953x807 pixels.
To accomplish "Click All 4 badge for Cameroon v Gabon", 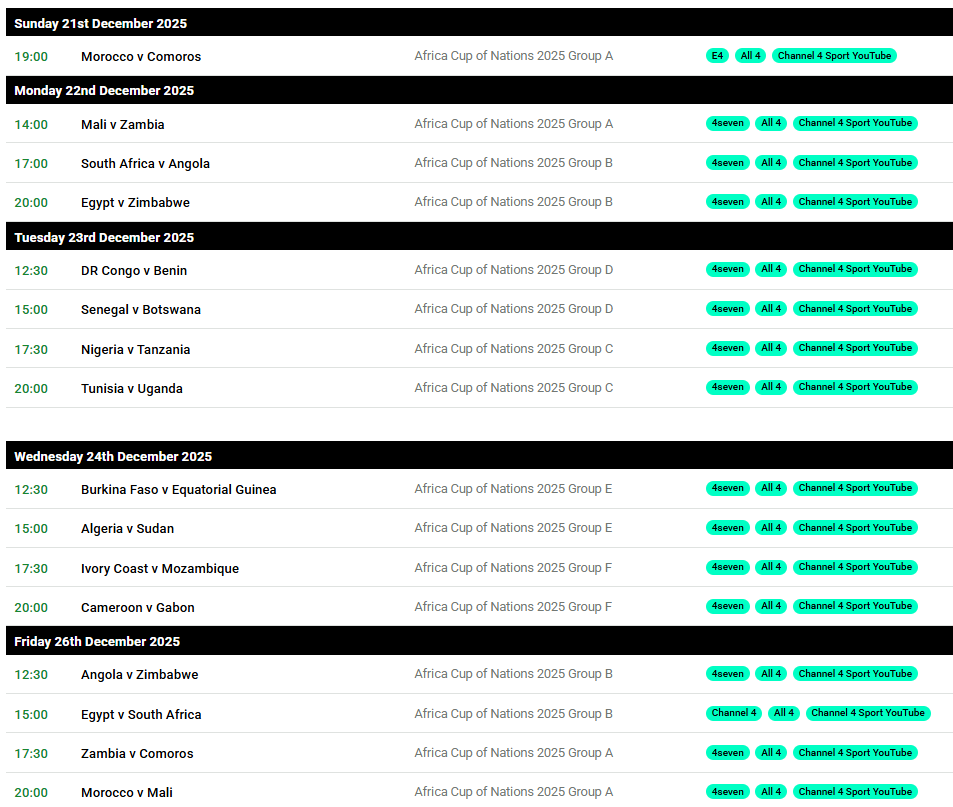I will [771, 606].
